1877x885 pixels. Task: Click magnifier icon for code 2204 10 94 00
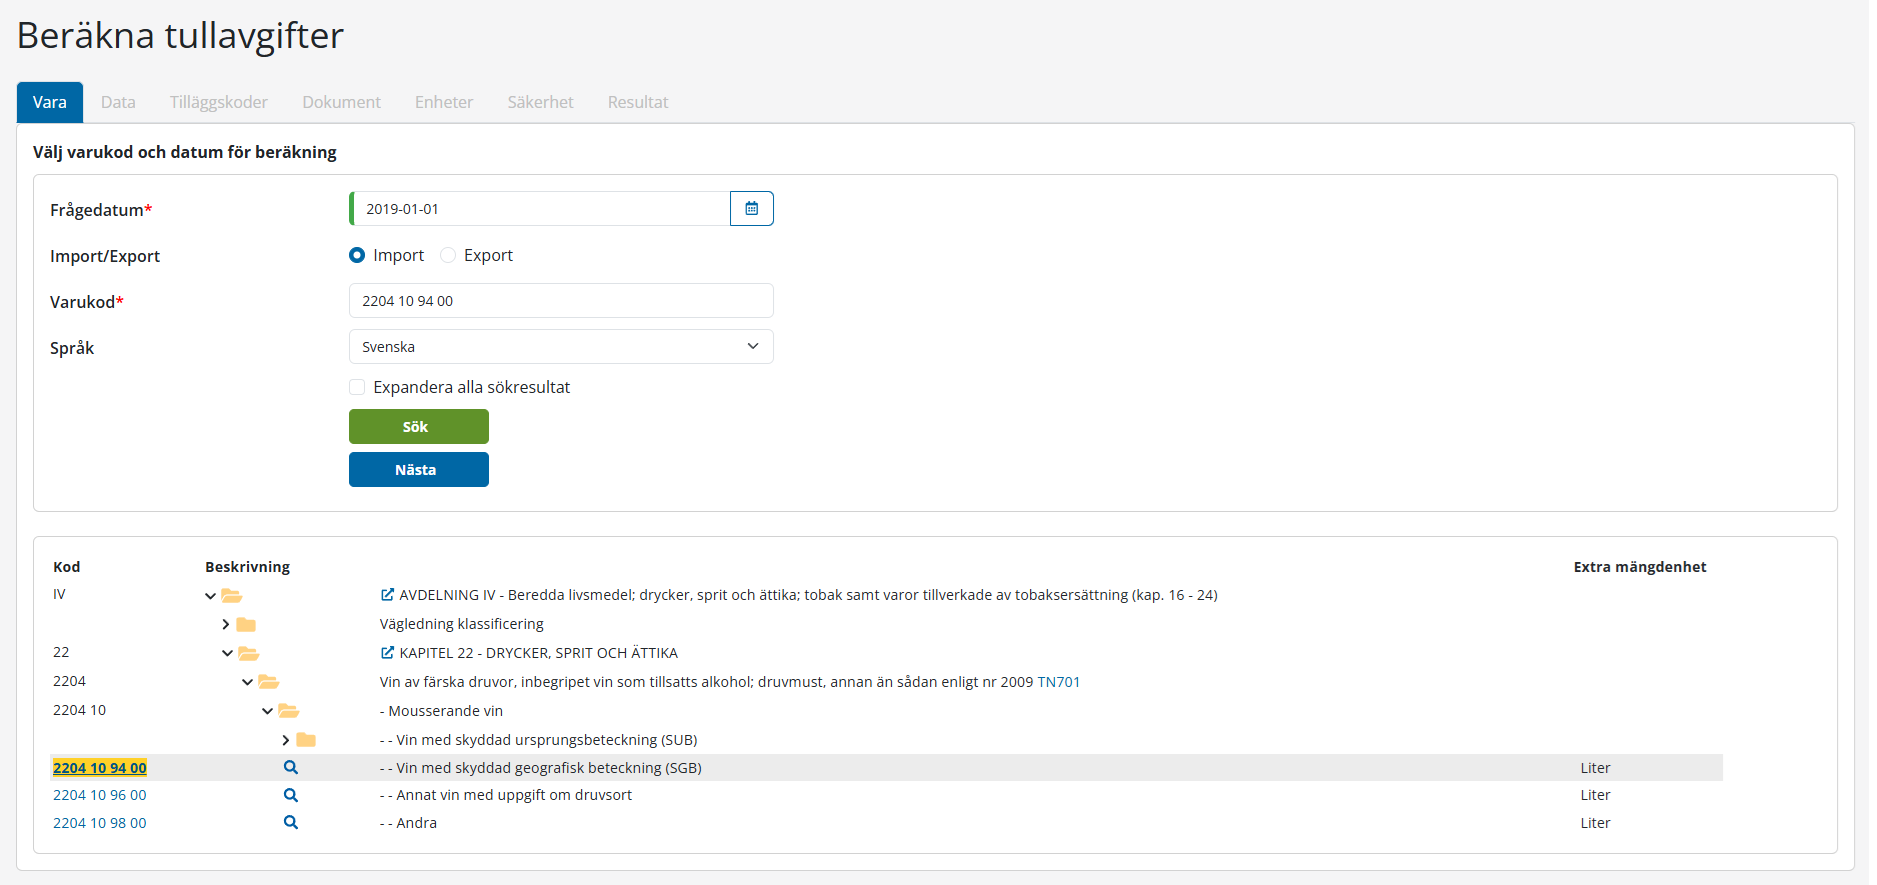(291, 768)
